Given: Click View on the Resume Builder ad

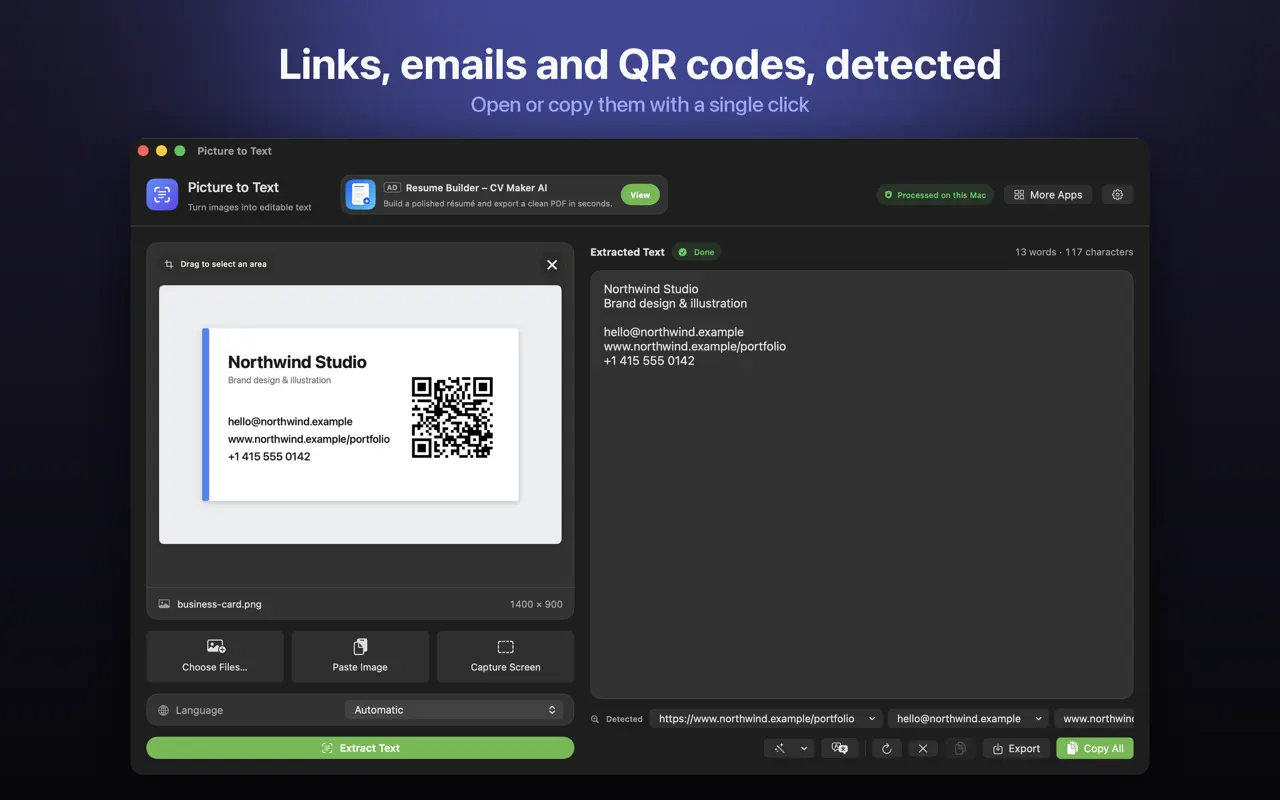Looking at the screenshot, I should (640, 195).
